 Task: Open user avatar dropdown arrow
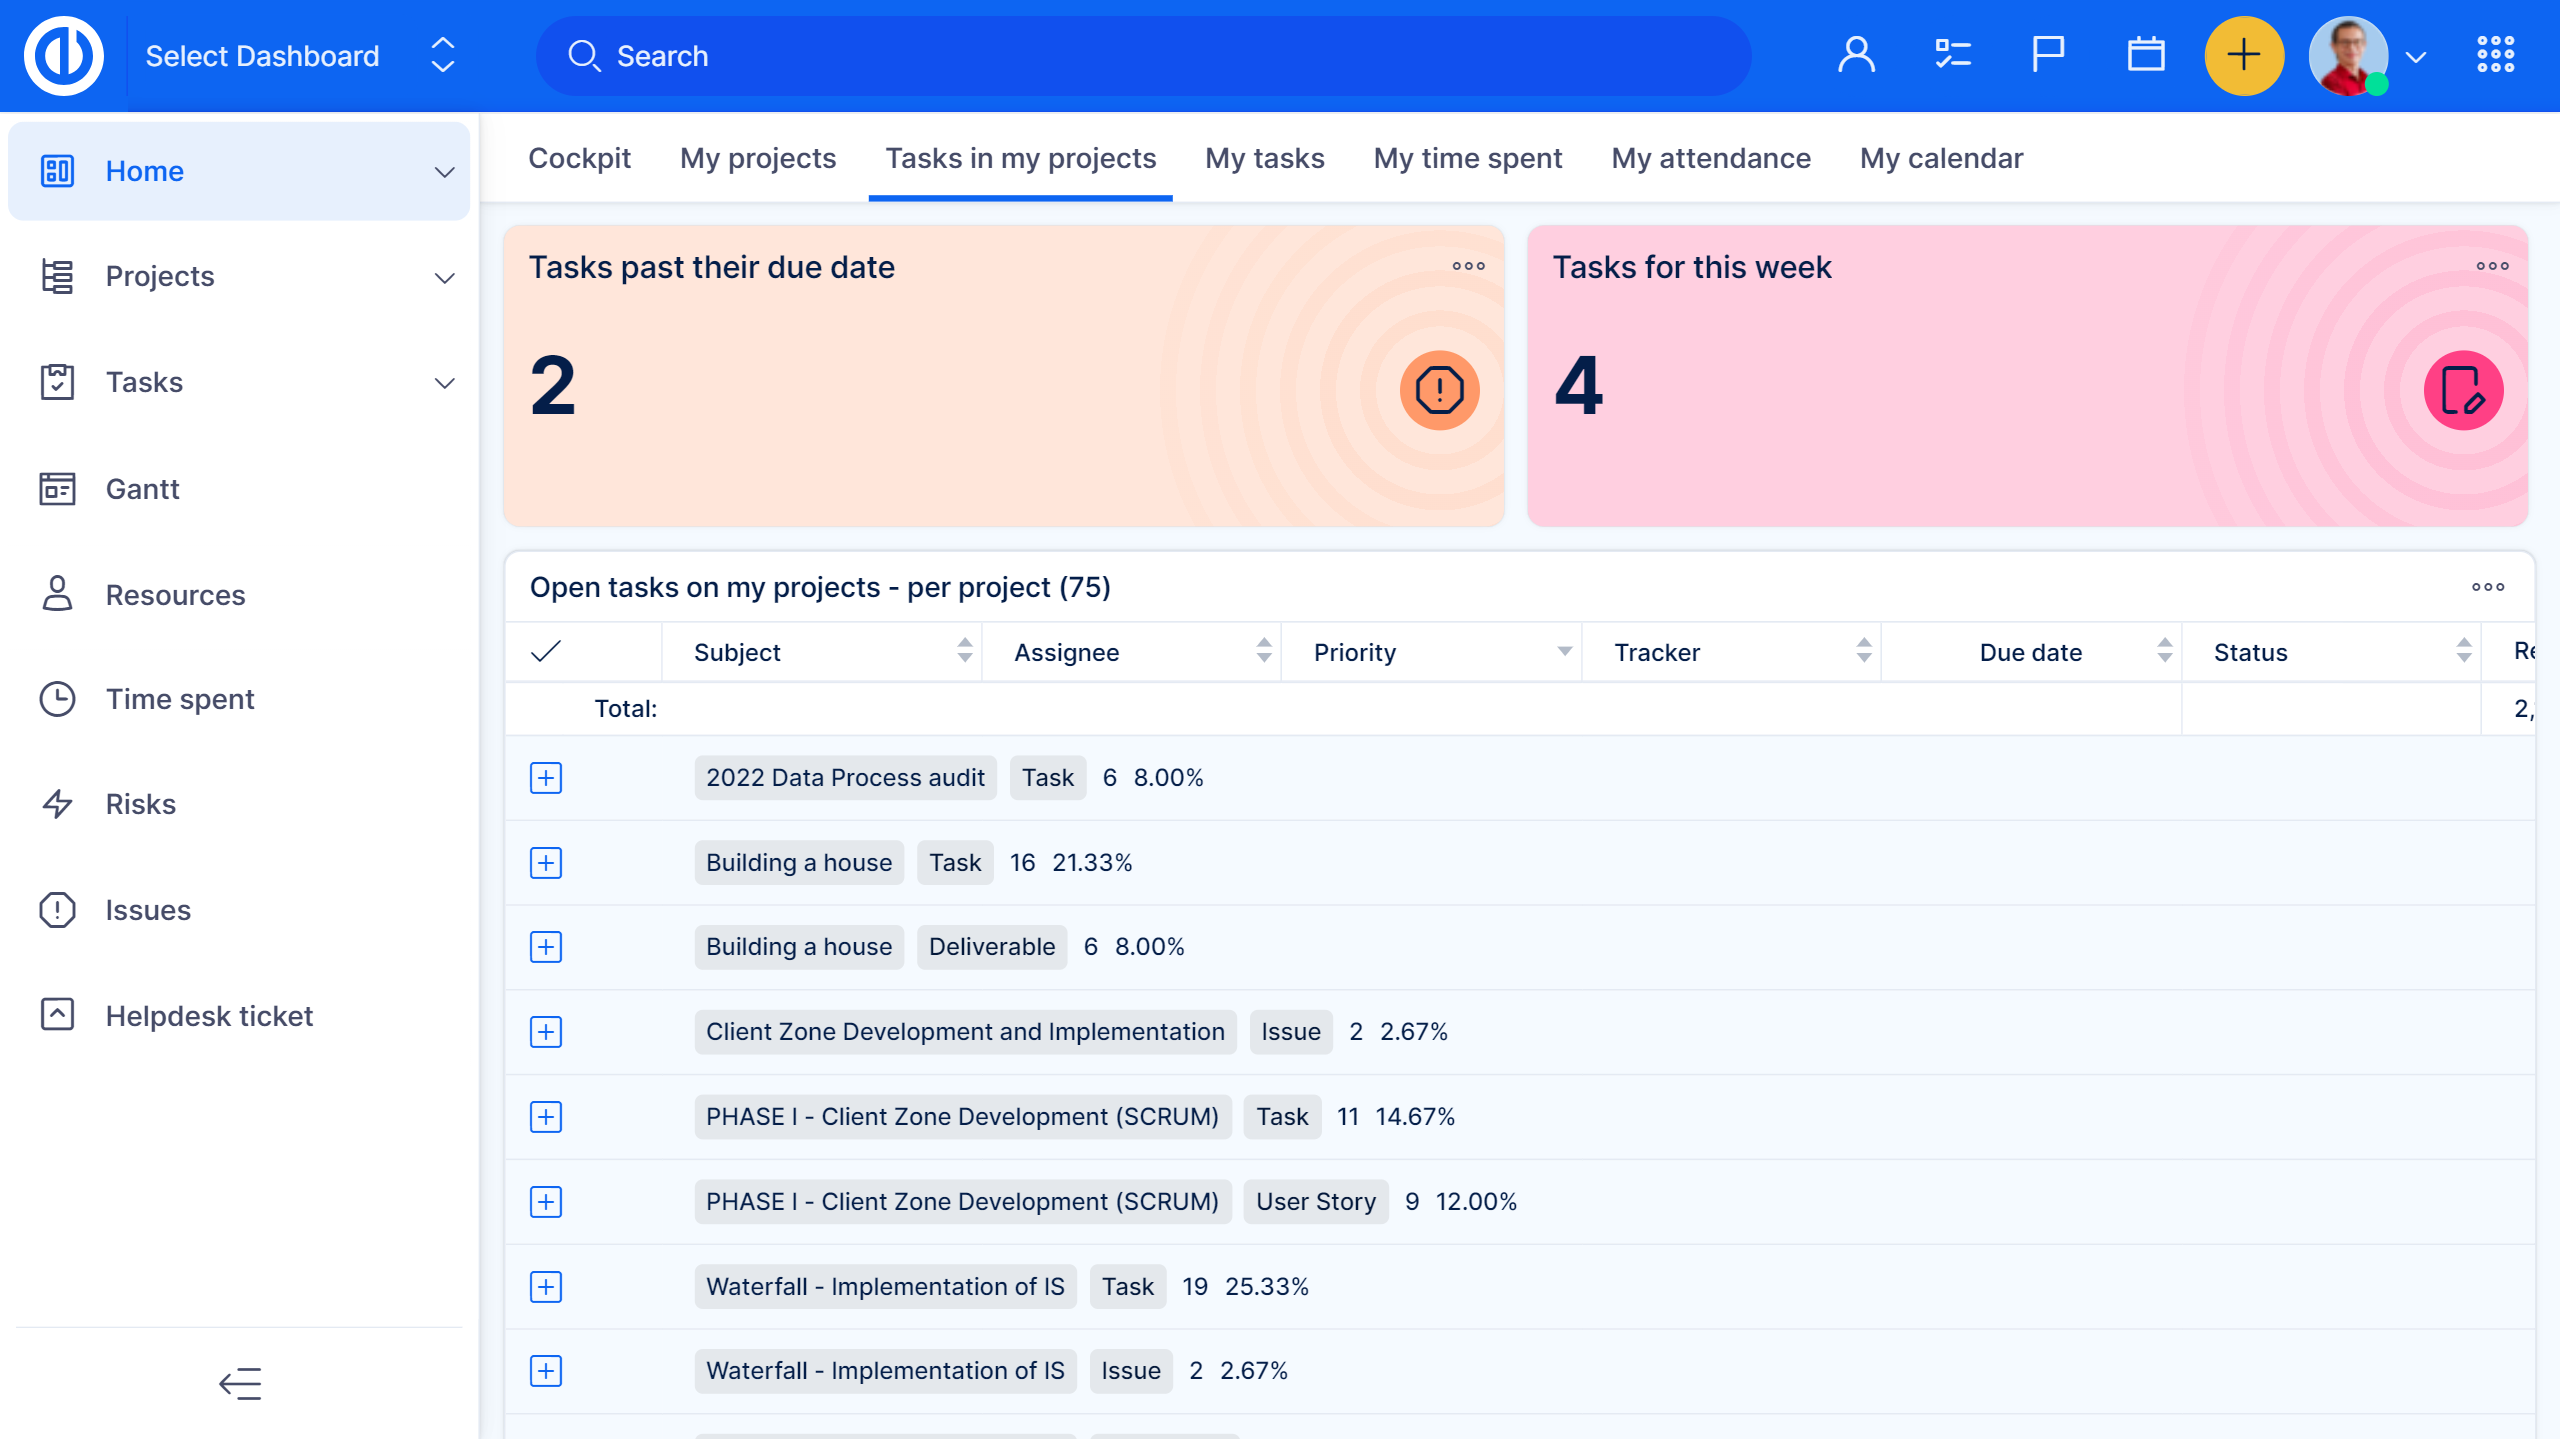pos(2417,57)
